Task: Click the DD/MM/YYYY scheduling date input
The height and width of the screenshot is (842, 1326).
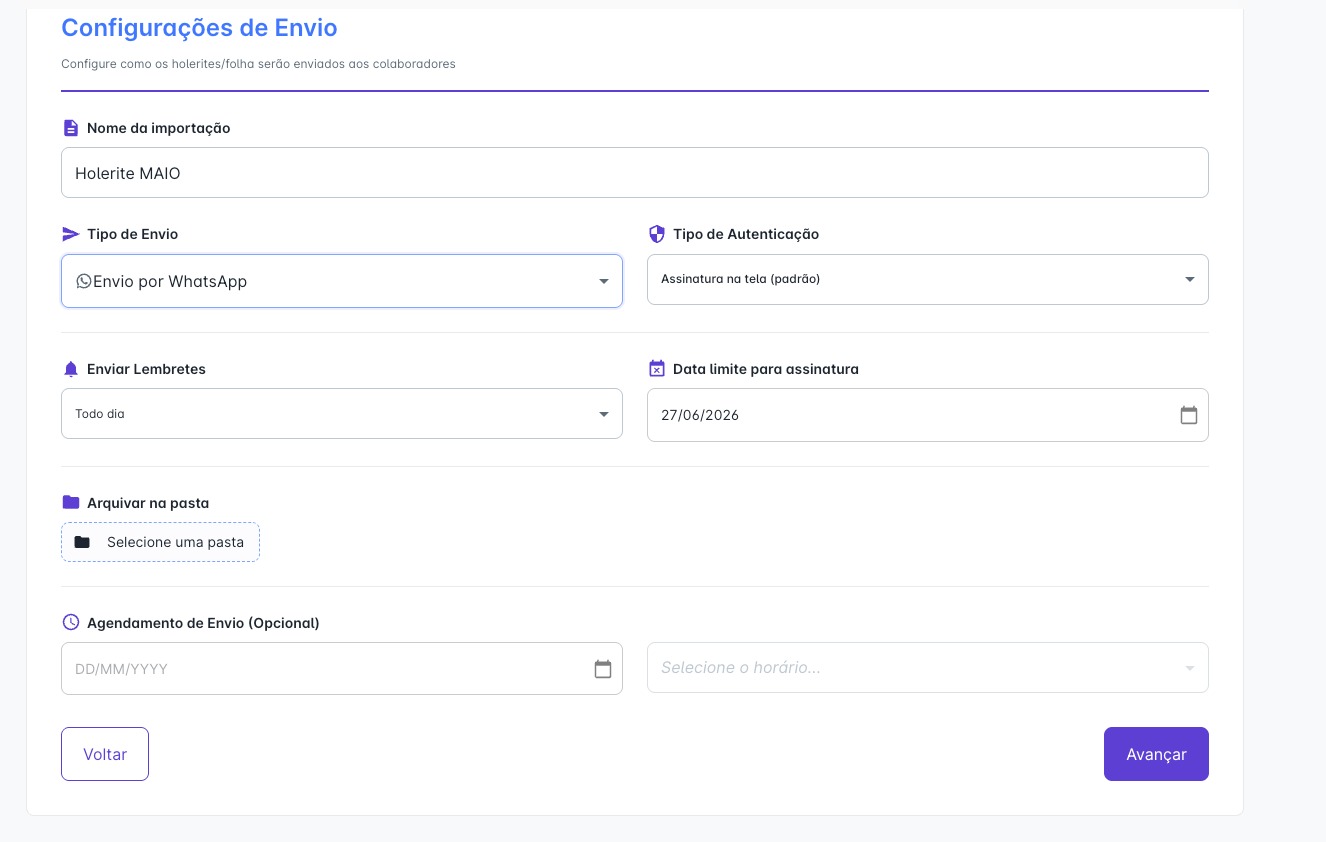Action: pos(342,669)
